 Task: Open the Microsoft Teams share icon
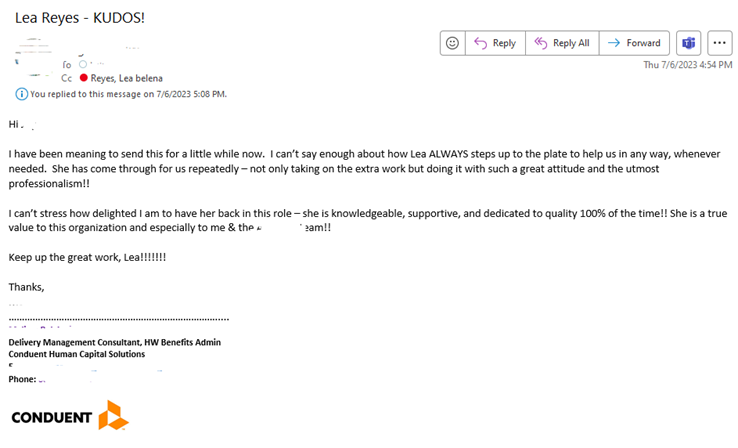(688, 43)
